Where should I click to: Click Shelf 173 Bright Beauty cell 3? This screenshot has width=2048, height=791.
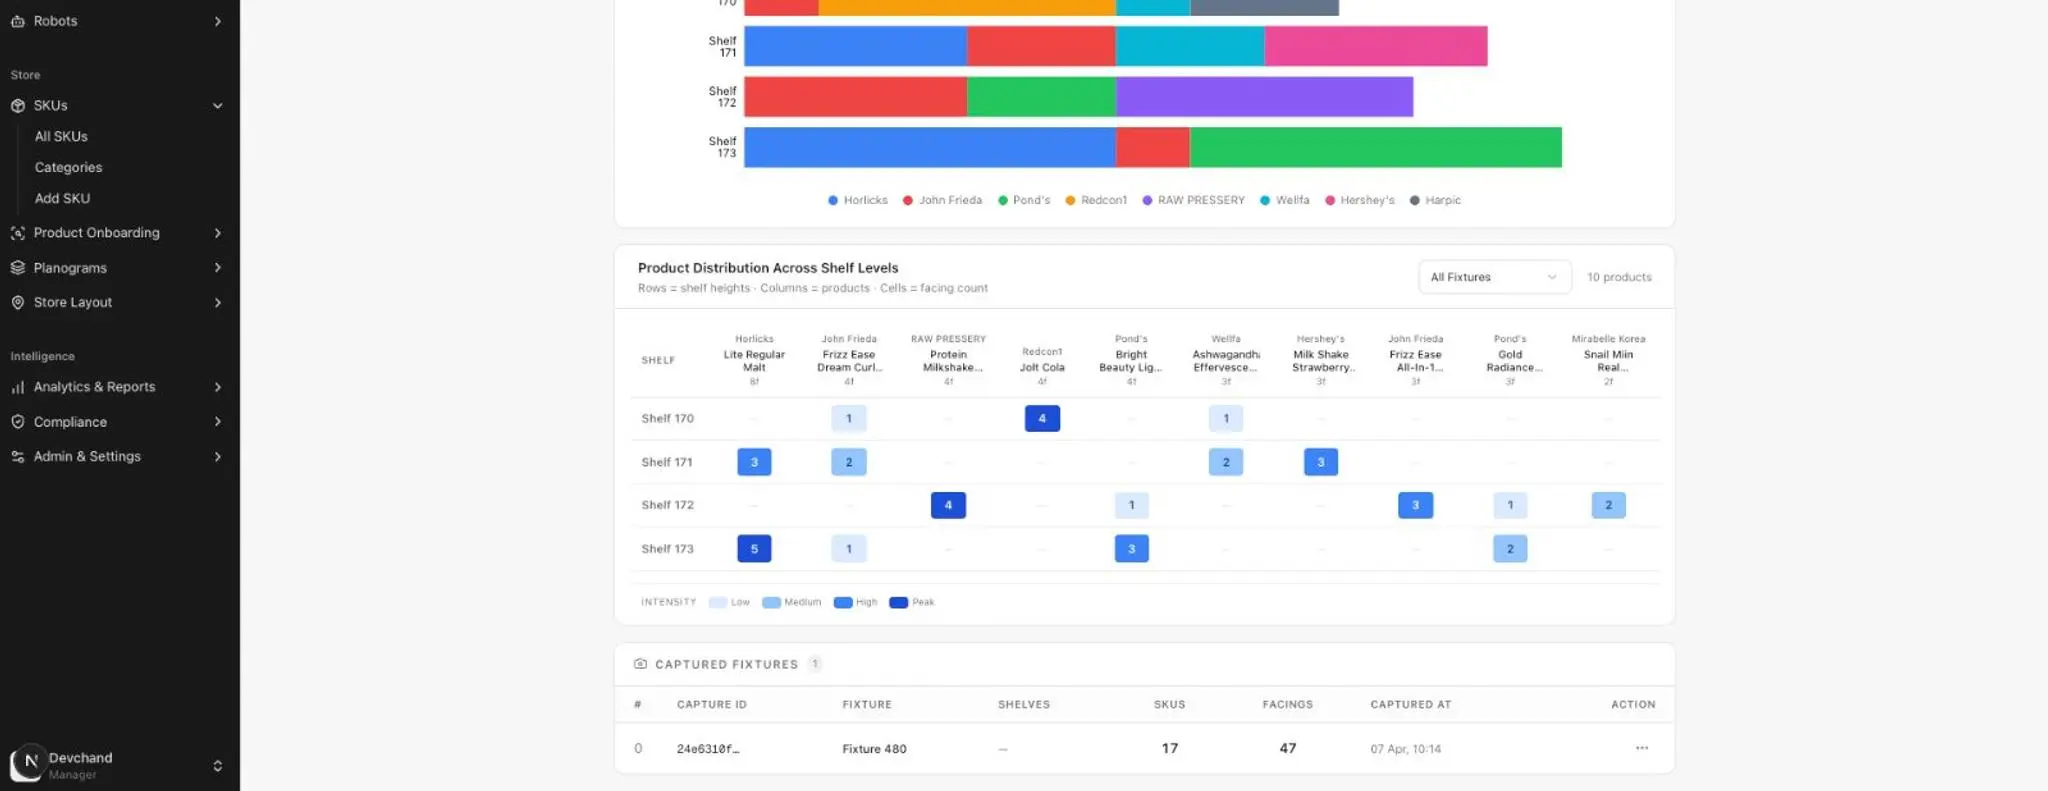tap(1131, 548)
